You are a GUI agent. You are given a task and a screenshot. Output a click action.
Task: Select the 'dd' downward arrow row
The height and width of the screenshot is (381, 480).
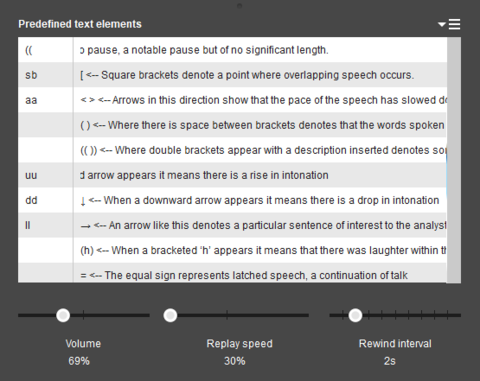click(x=232, y=200)
